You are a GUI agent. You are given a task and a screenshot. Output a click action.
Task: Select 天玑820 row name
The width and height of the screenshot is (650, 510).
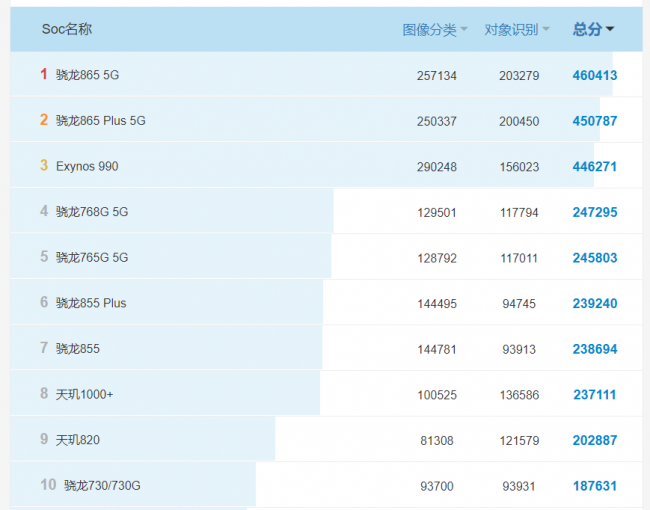pyautogui.click(x=78, y=440)
